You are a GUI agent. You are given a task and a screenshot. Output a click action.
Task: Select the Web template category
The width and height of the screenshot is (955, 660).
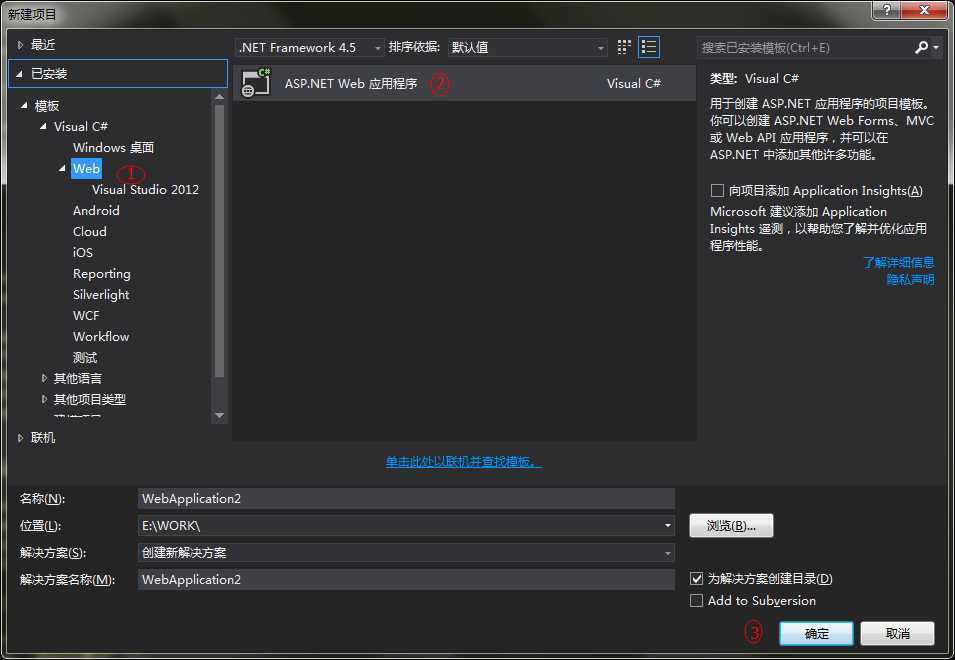[86, 169]
